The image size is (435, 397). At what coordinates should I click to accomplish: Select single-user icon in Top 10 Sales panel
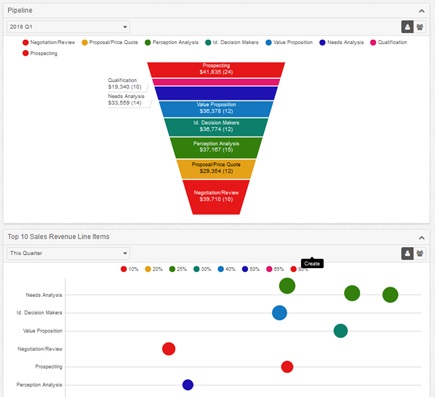tap(407, 253)
